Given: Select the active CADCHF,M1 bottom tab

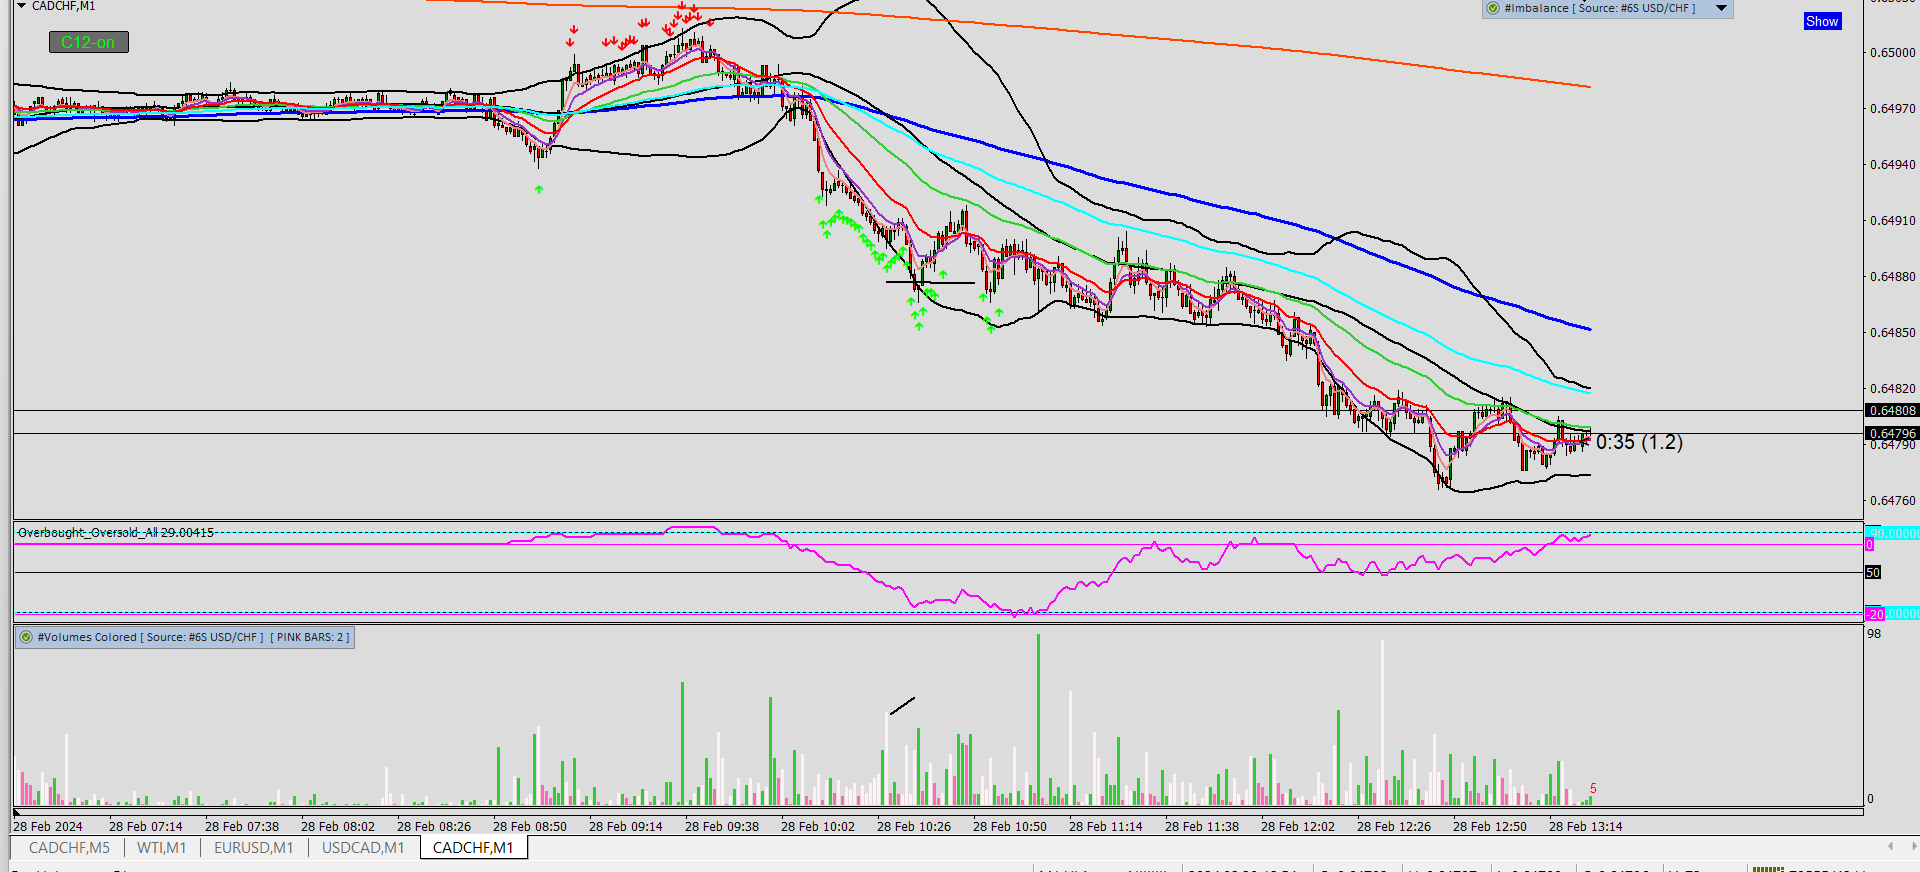Looking at the screenshot, I should (x=473, y=848).
